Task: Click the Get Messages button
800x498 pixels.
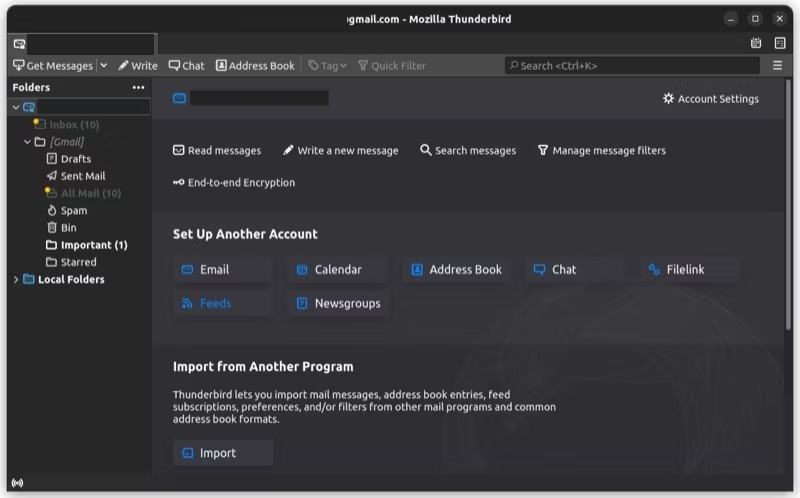Action: [53, 65]
